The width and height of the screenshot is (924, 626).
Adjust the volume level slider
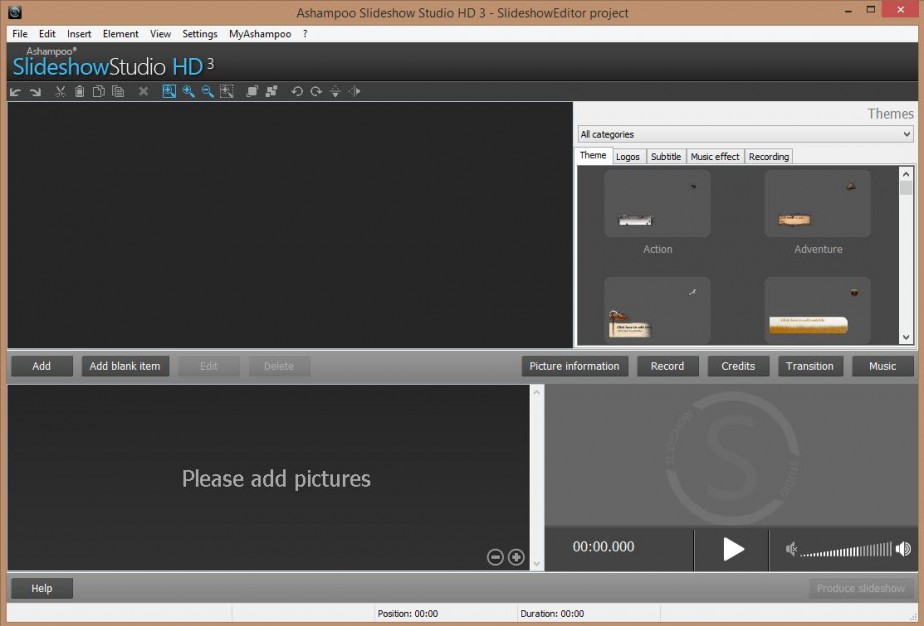pos(846,550)
